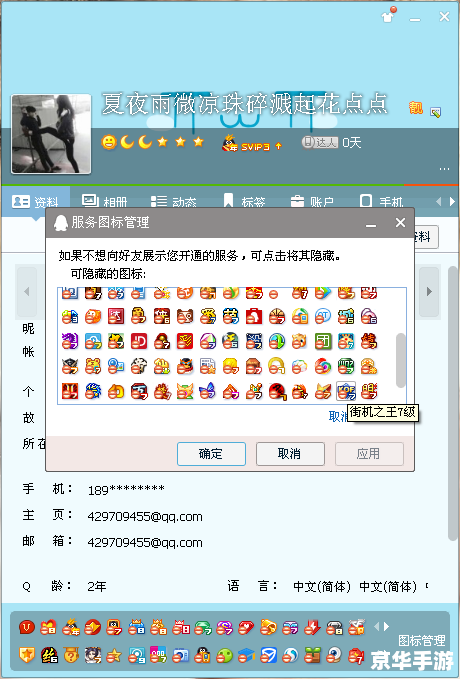Show previous icons with bottom bar left arrow

pos(376,626)
